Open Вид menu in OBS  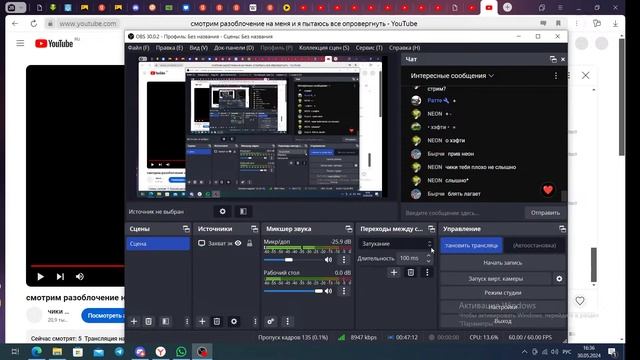[199, 48]
